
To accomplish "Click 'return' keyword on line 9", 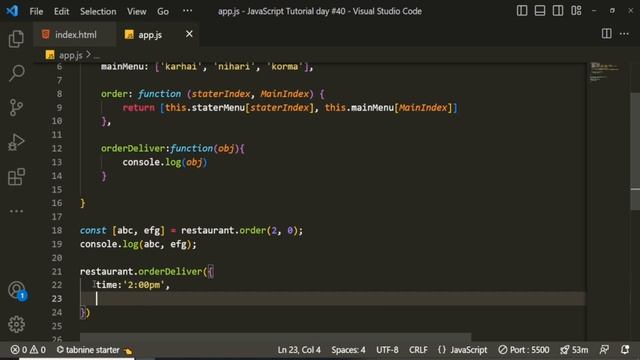I will pyautogui.click(x=138, y=108).
